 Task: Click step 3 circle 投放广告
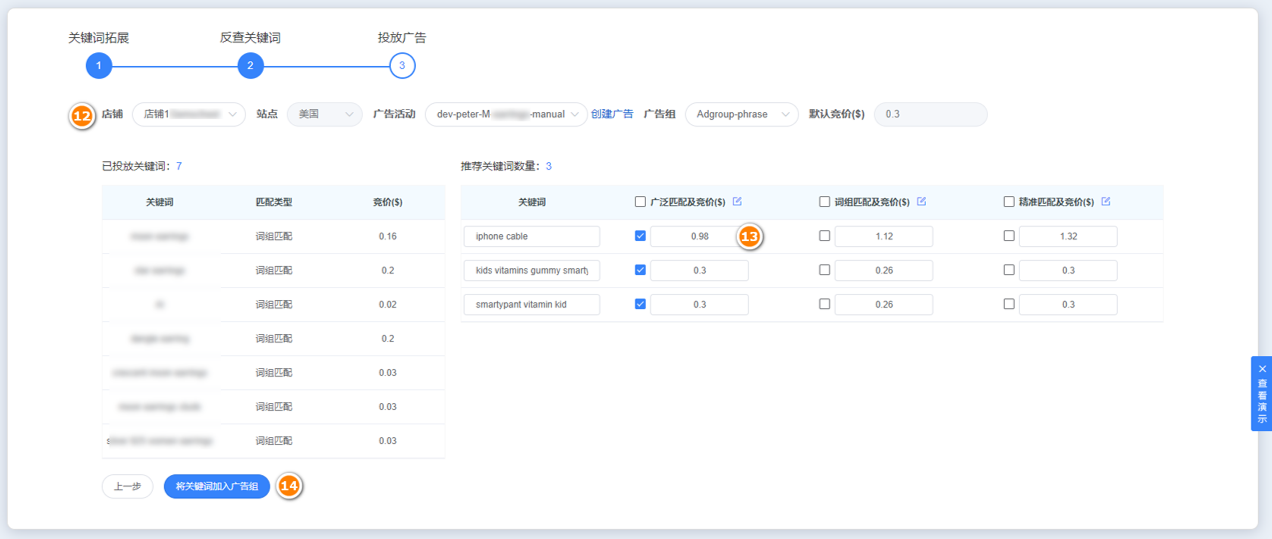[x=402, y=66]
